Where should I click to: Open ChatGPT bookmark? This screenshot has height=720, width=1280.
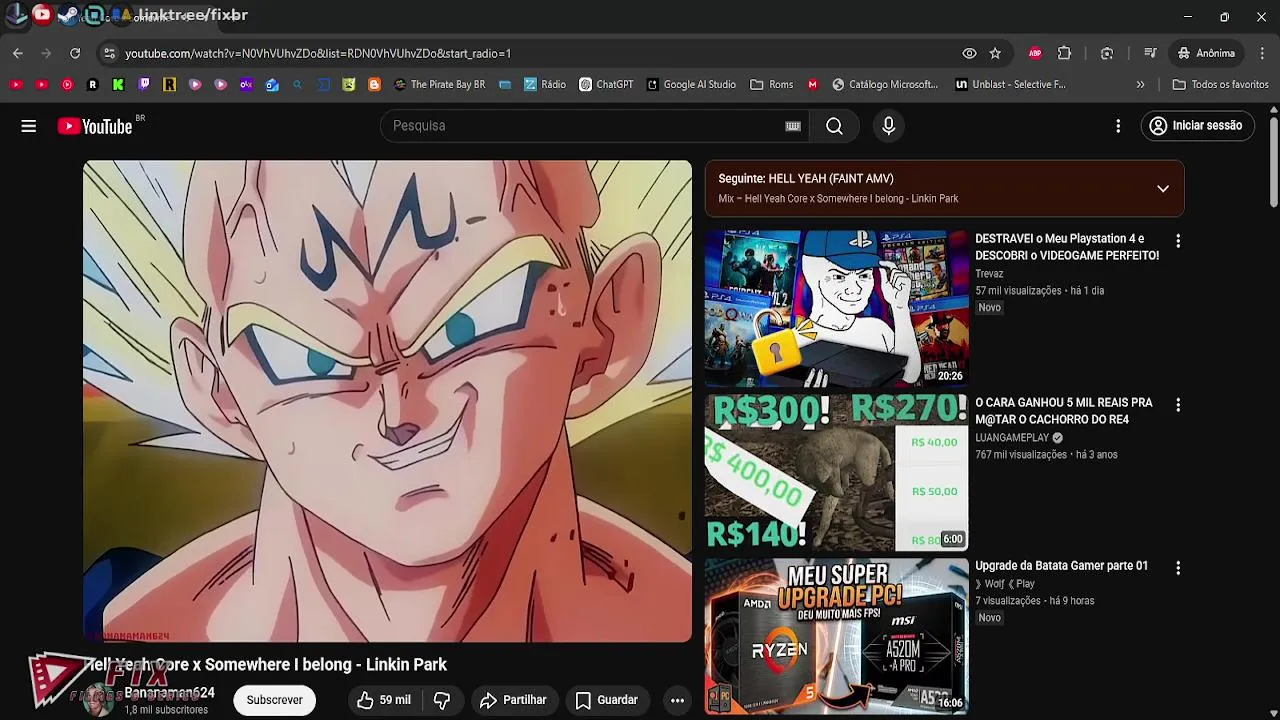click(606, 85)
